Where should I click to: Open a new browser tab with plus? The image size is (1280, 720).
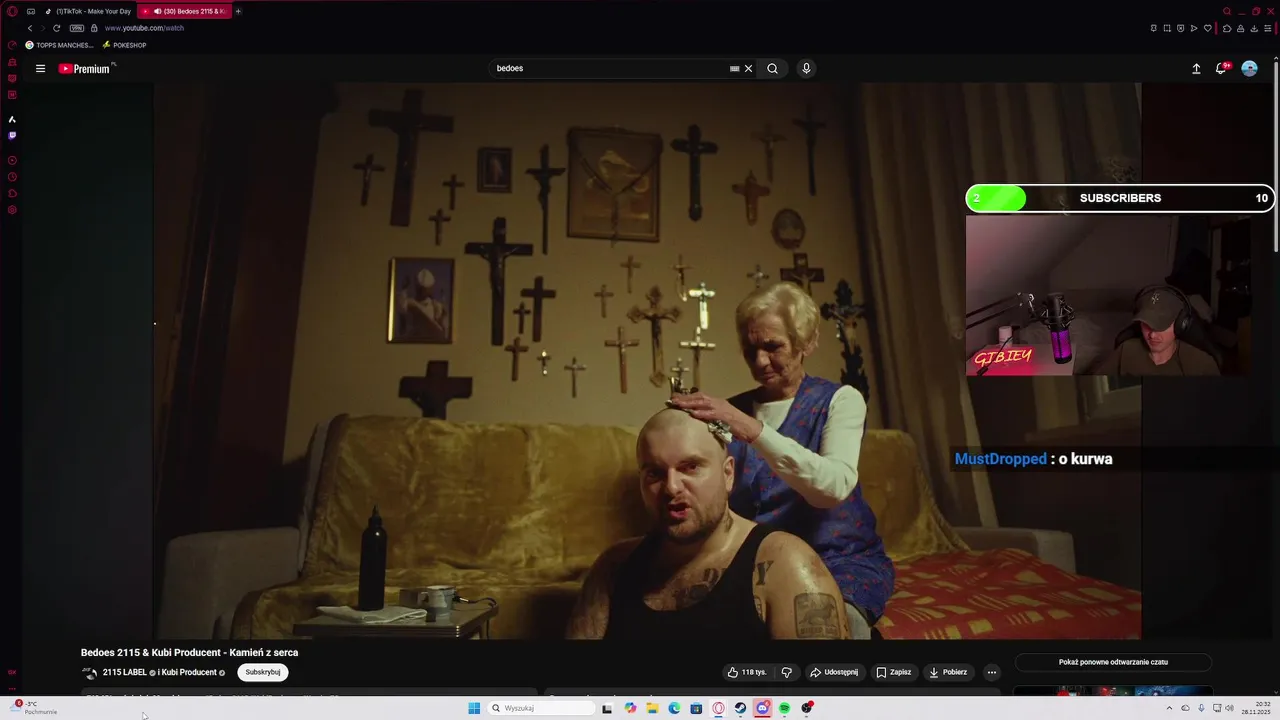(x=238, y=11)
